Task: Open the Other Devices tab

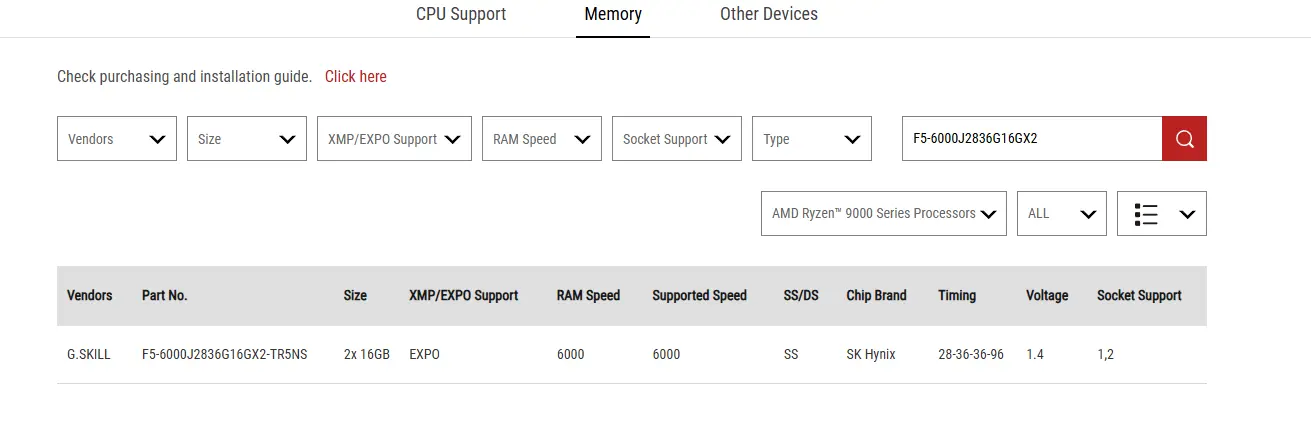Action: tap(769, 14)
